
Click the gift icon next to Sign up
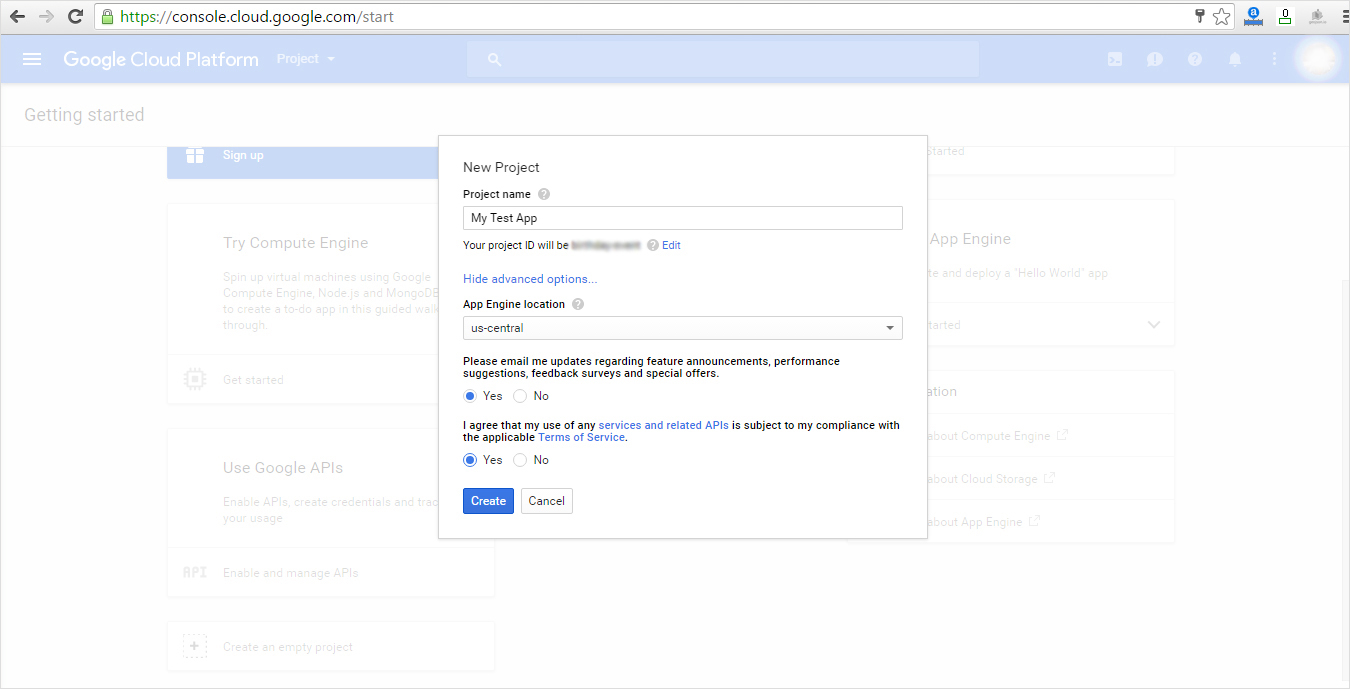point(195,155)
